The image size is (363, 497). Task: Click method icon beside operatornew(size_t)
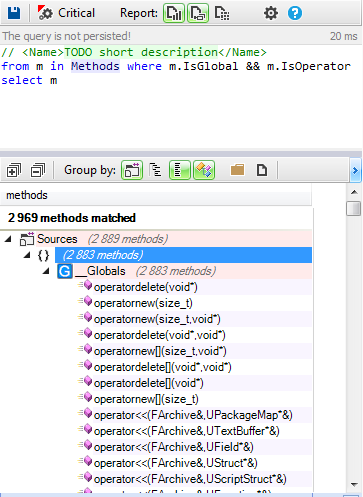[x=85, y=301]
